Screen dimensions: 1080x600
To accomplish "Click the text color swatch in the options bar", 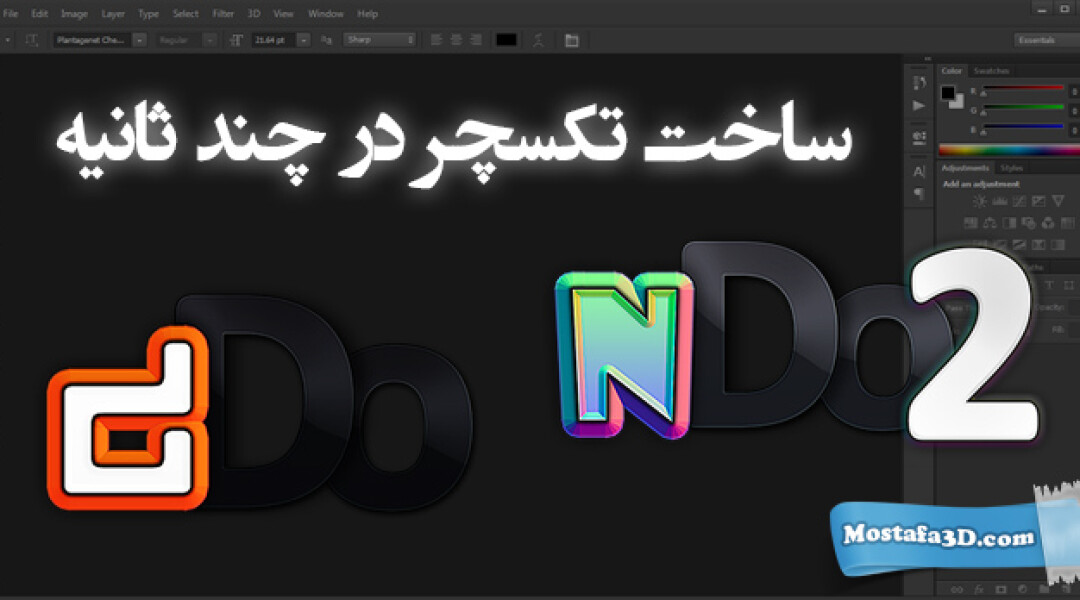I will pos(504,40).
